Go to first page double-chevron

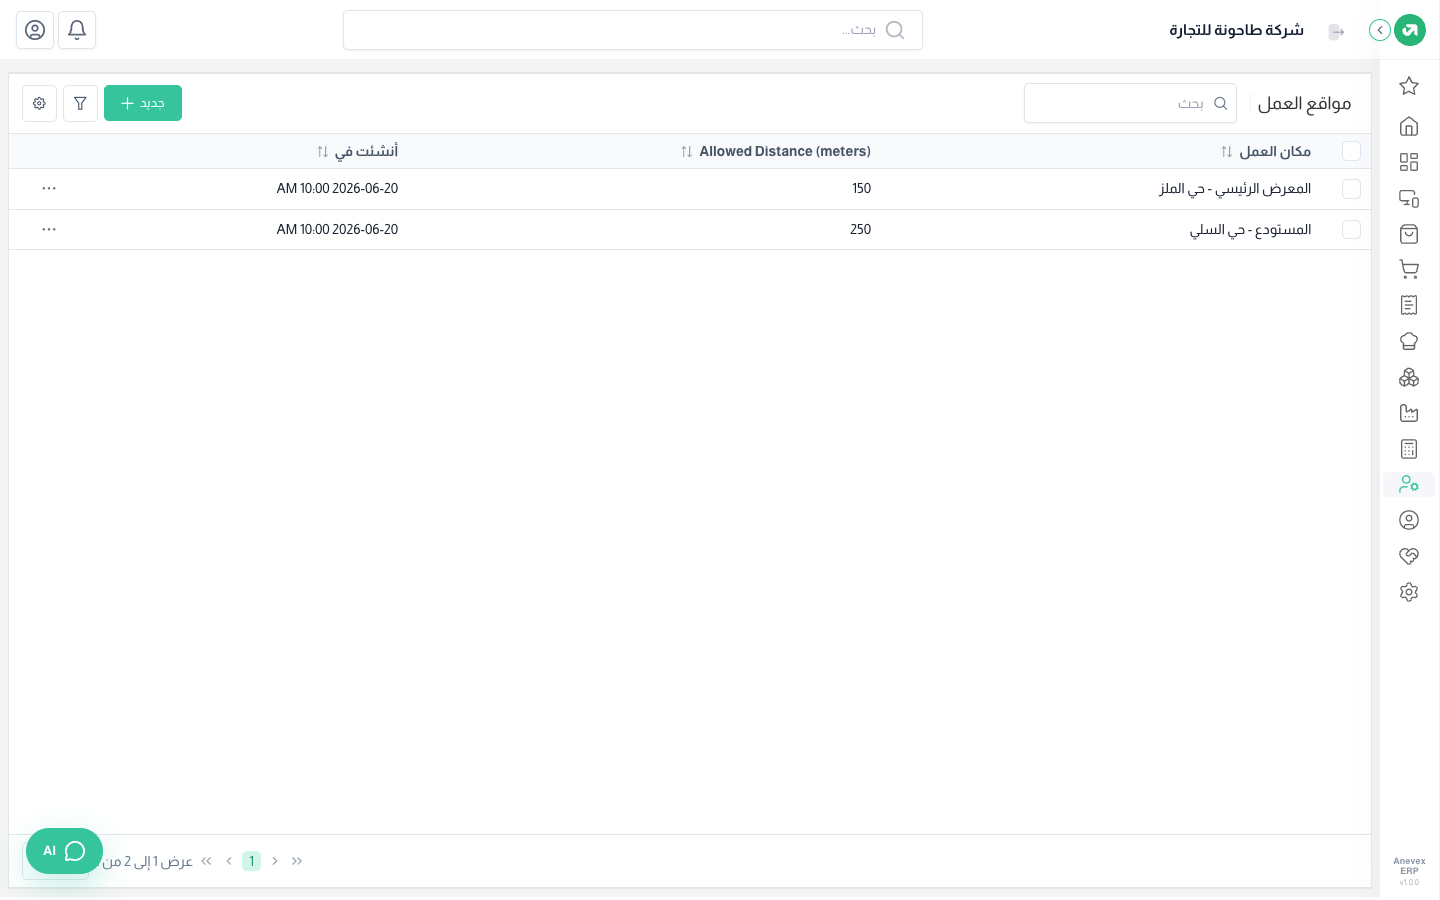point(297,861)
